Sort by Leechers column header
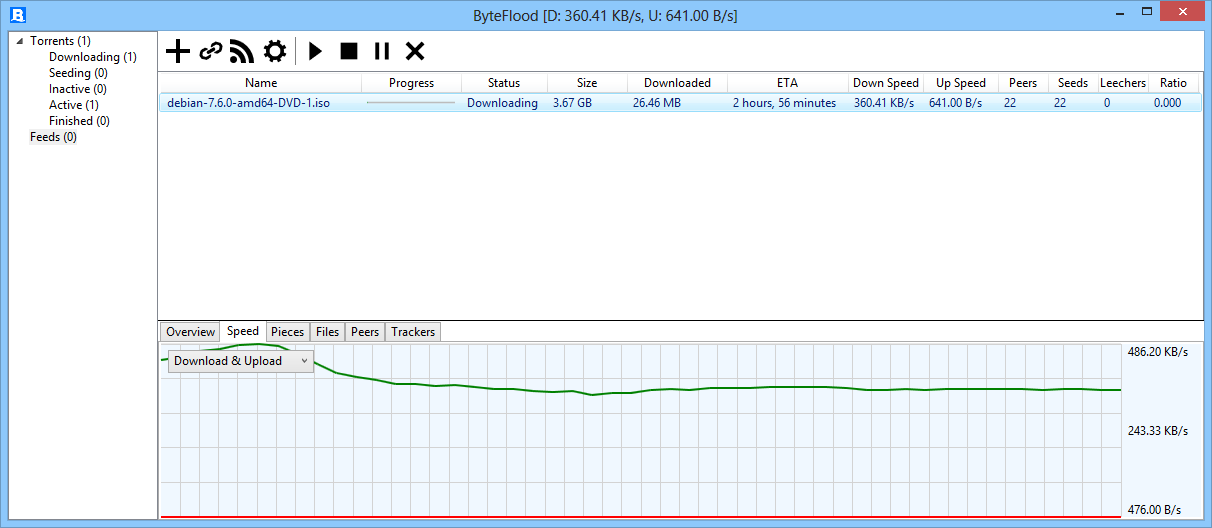Image resolution: width=1212 pixels, height=528 pixels. (1123, 83)
